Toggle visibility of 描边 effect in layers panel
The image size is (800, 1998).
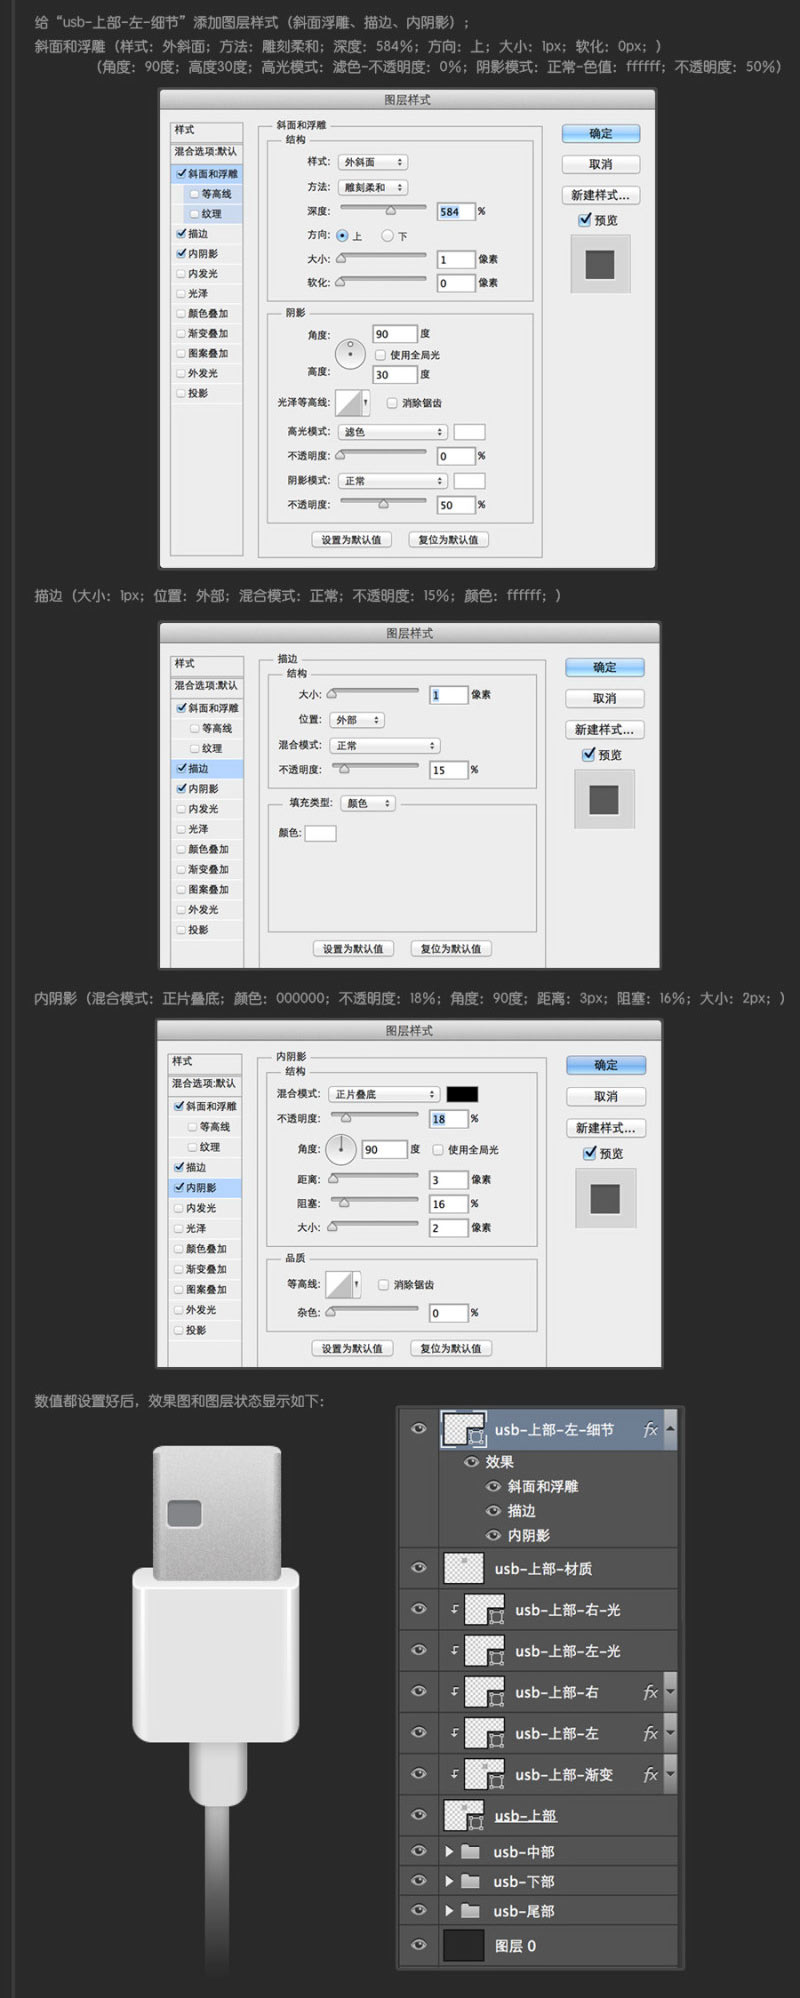[493, 1511]
